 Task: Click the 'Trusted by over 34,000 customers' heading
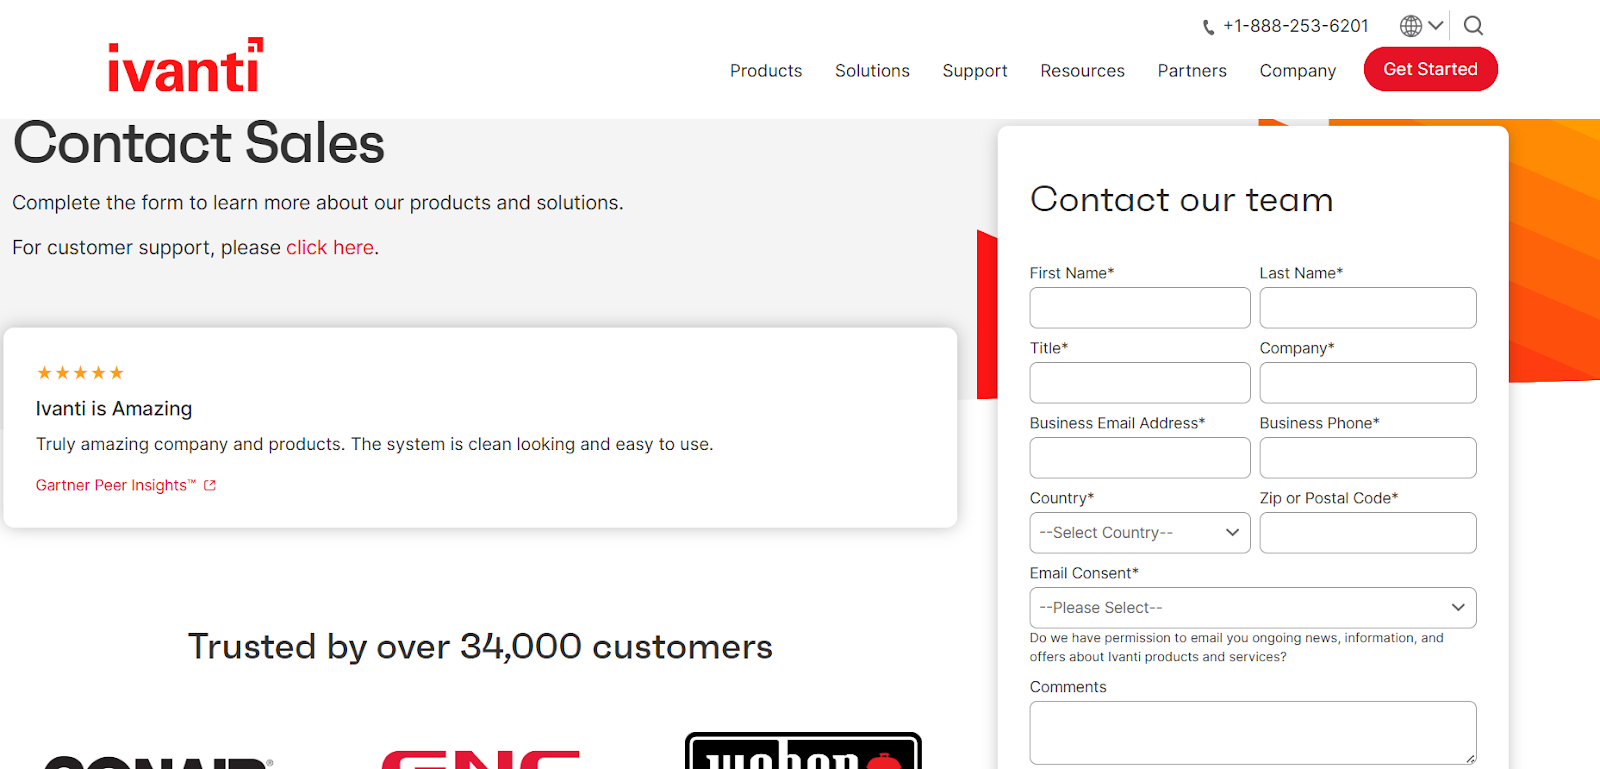480,647
